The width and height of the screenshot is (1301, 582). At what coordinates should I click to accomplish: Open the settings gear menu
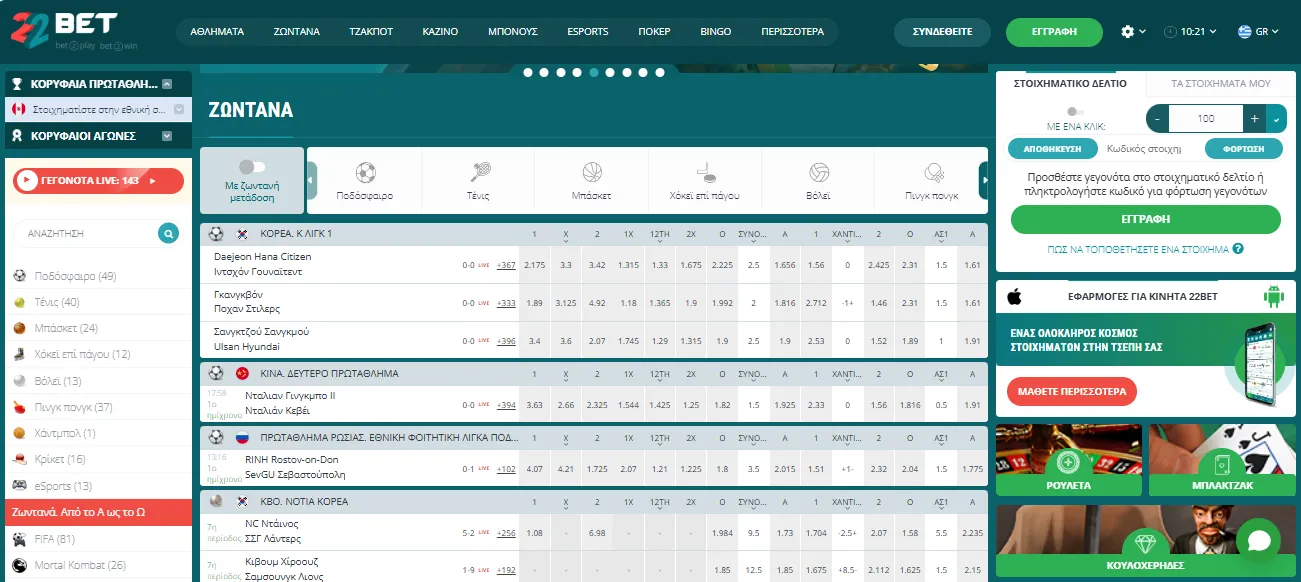pos(1128,32)
